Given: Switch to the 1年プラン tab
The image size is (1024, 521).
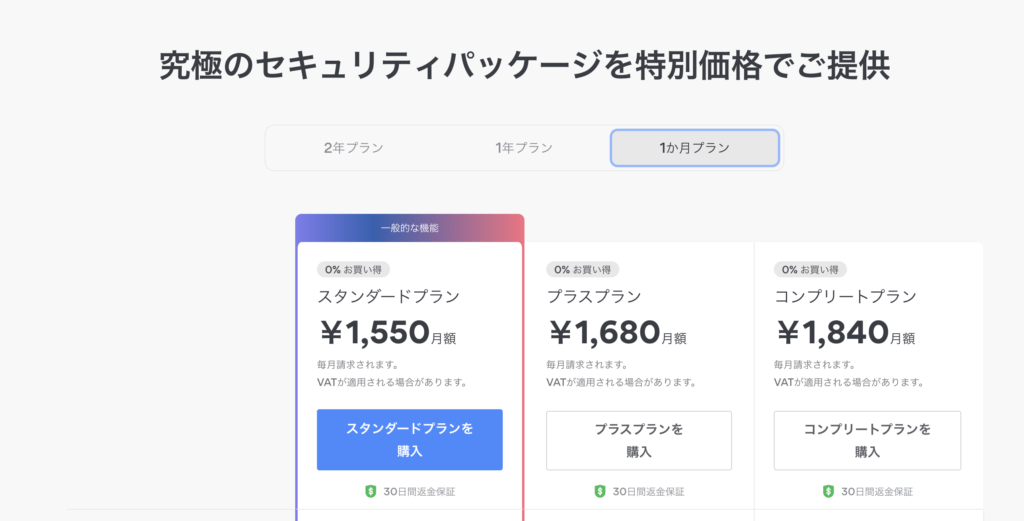Looking at the screenshot, I should click(524, 148).
